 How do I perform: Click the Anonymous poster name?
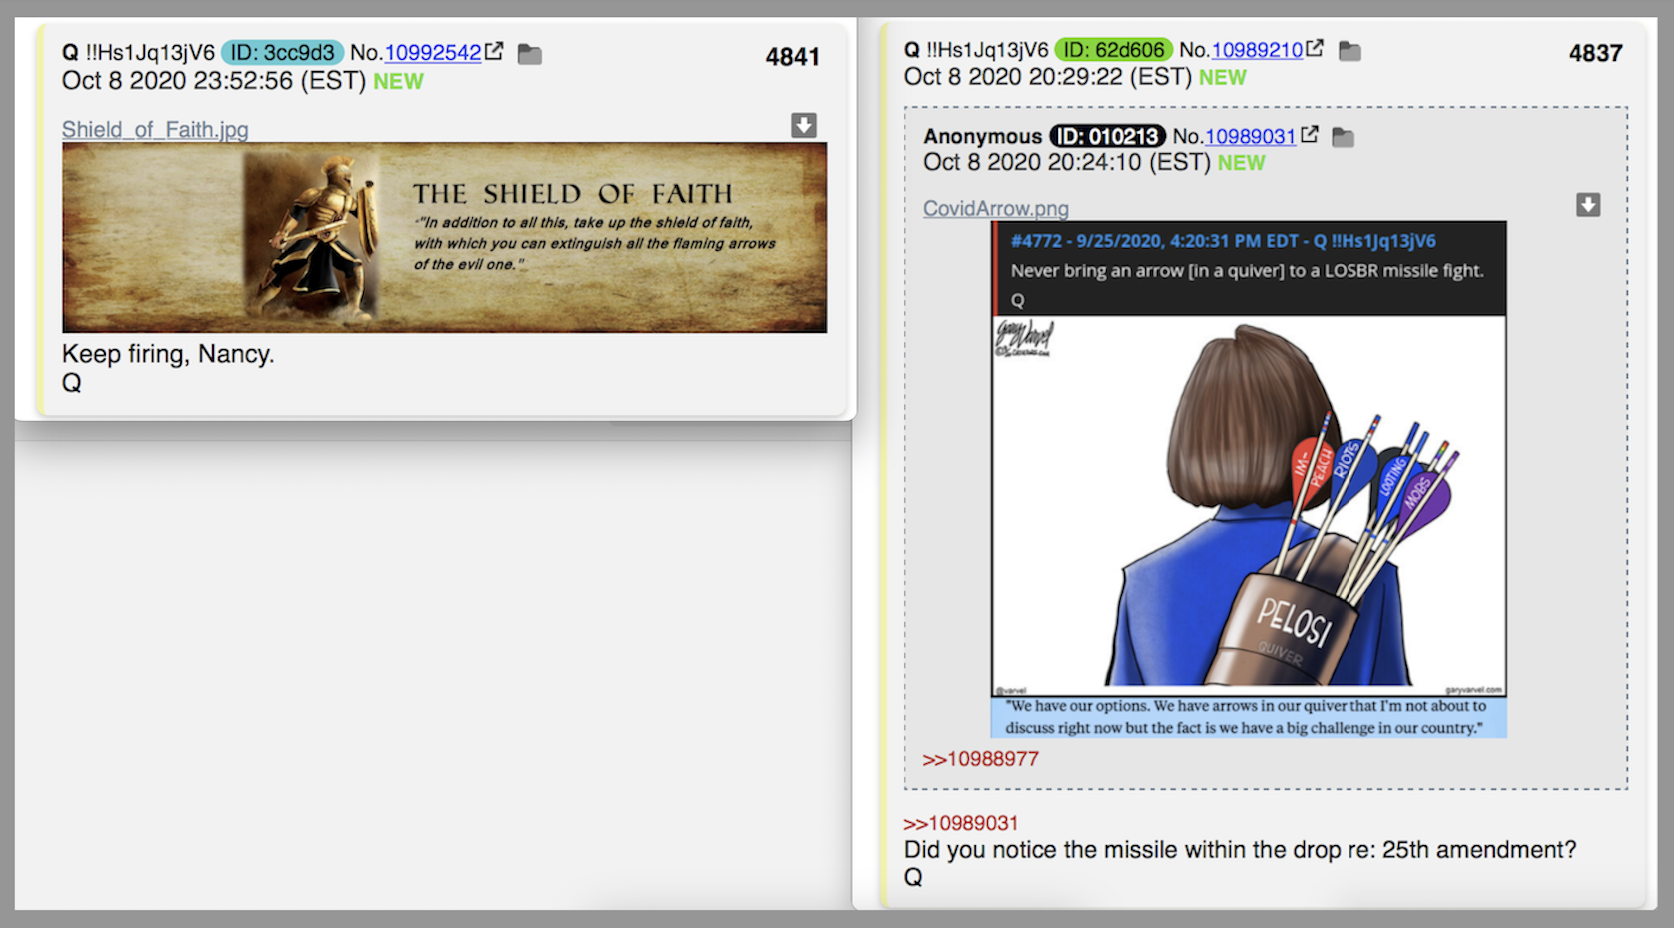pyautogui.click(x=982, y=136)
